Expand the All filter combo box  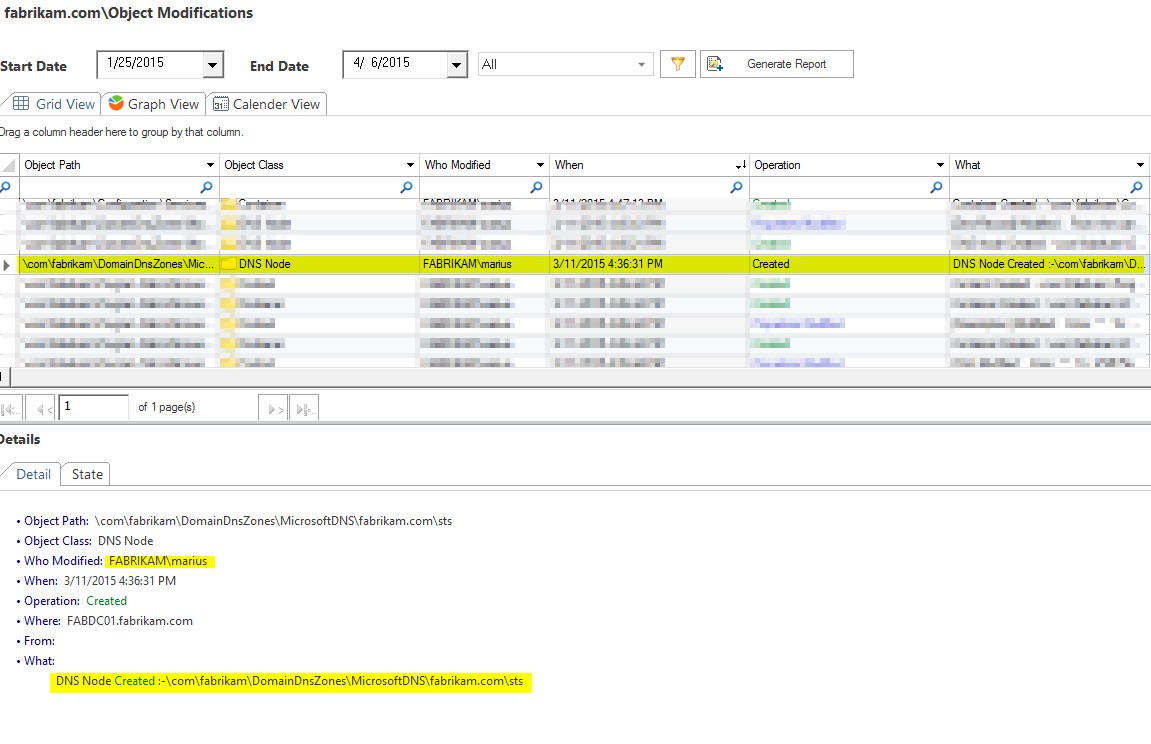coord(642,65)
